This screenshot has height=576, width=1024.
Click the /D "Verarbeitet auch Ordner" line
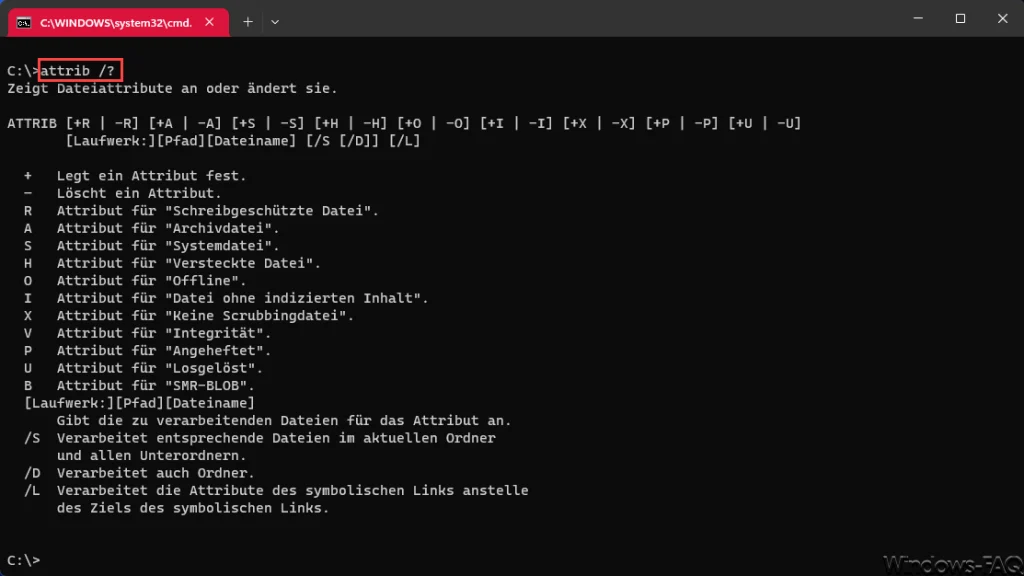(139, 473)
